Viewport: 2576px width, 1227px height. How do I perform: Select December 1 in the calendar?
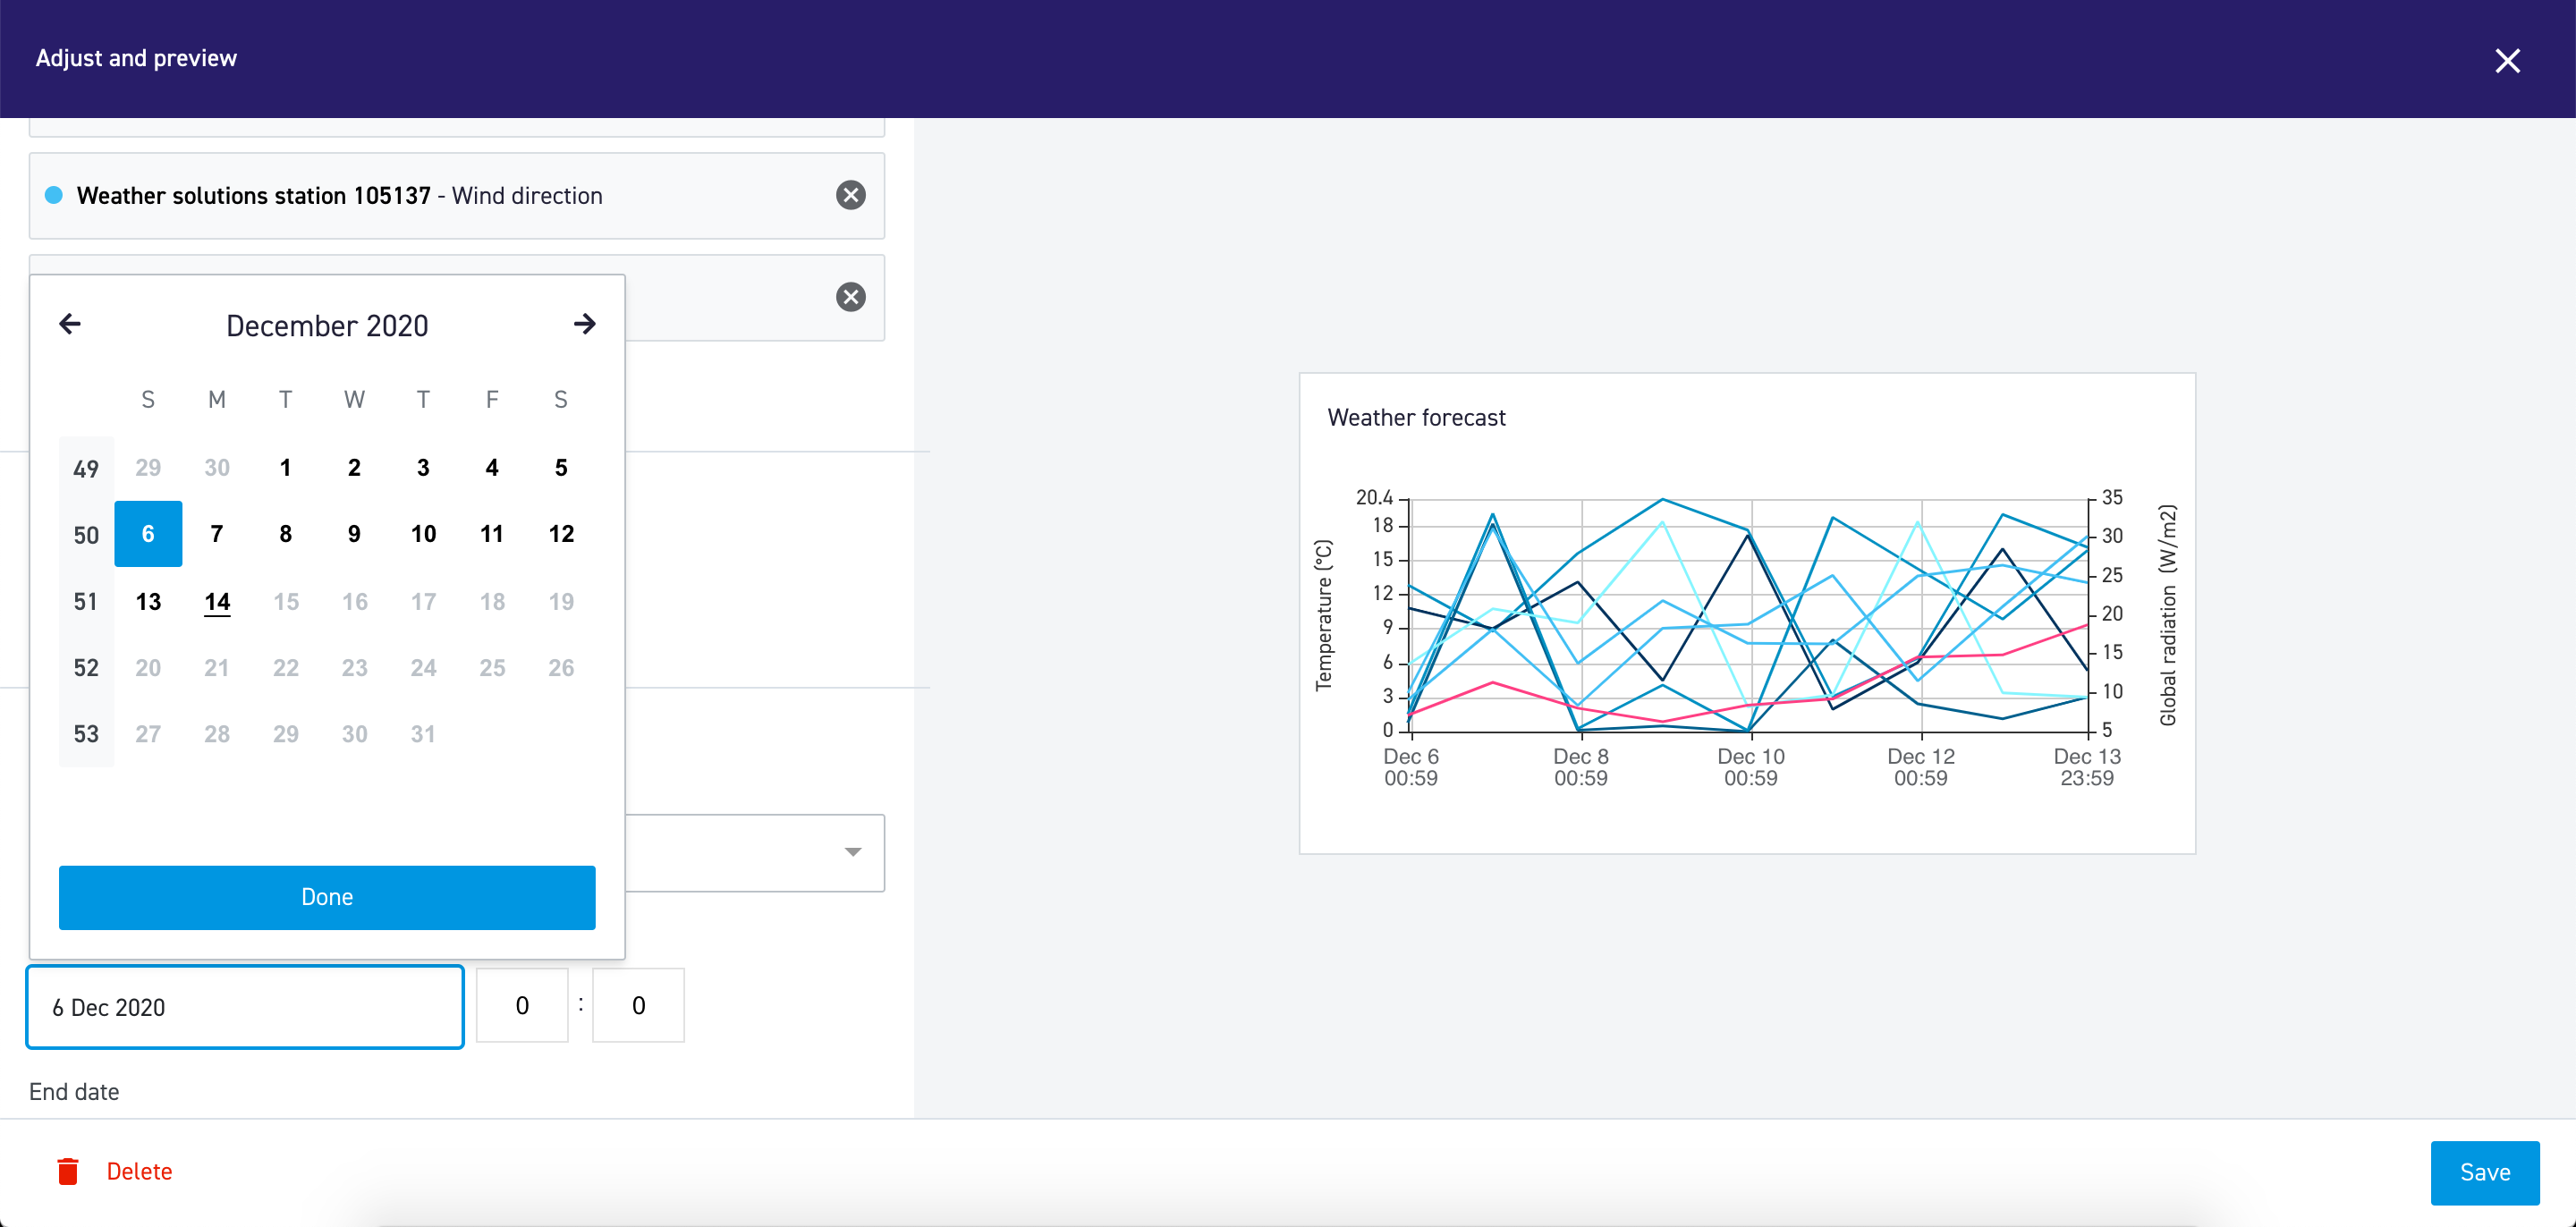coord(286,468)
